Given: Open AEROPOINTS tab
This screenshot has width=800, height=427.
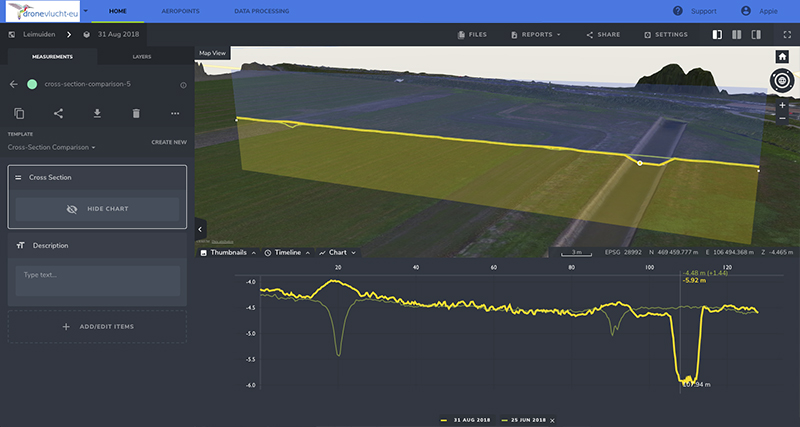Looking at the screenshot, I should [x=181, y=11].
